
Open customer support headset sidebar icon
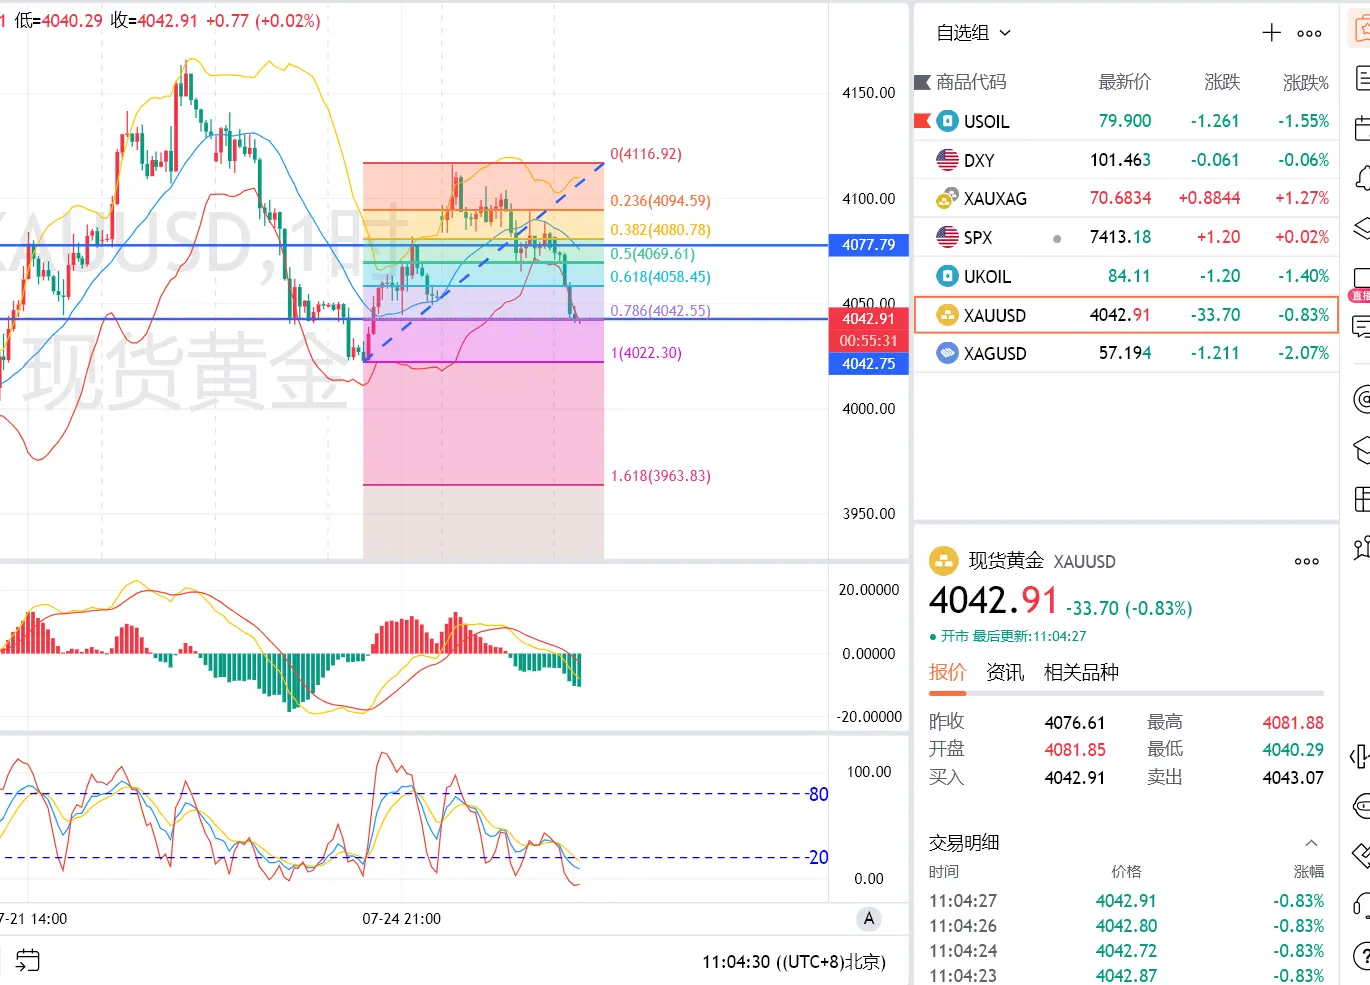click(1361, 906)
